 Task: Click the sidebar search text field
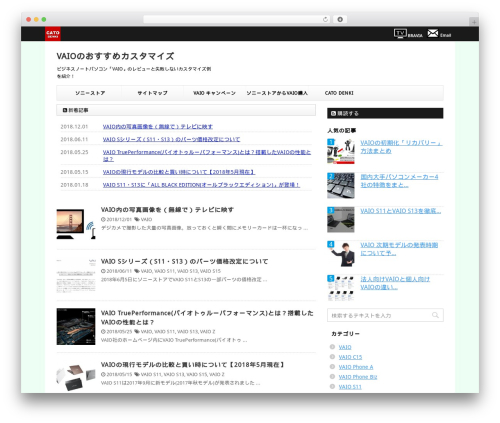pos(385,315)
